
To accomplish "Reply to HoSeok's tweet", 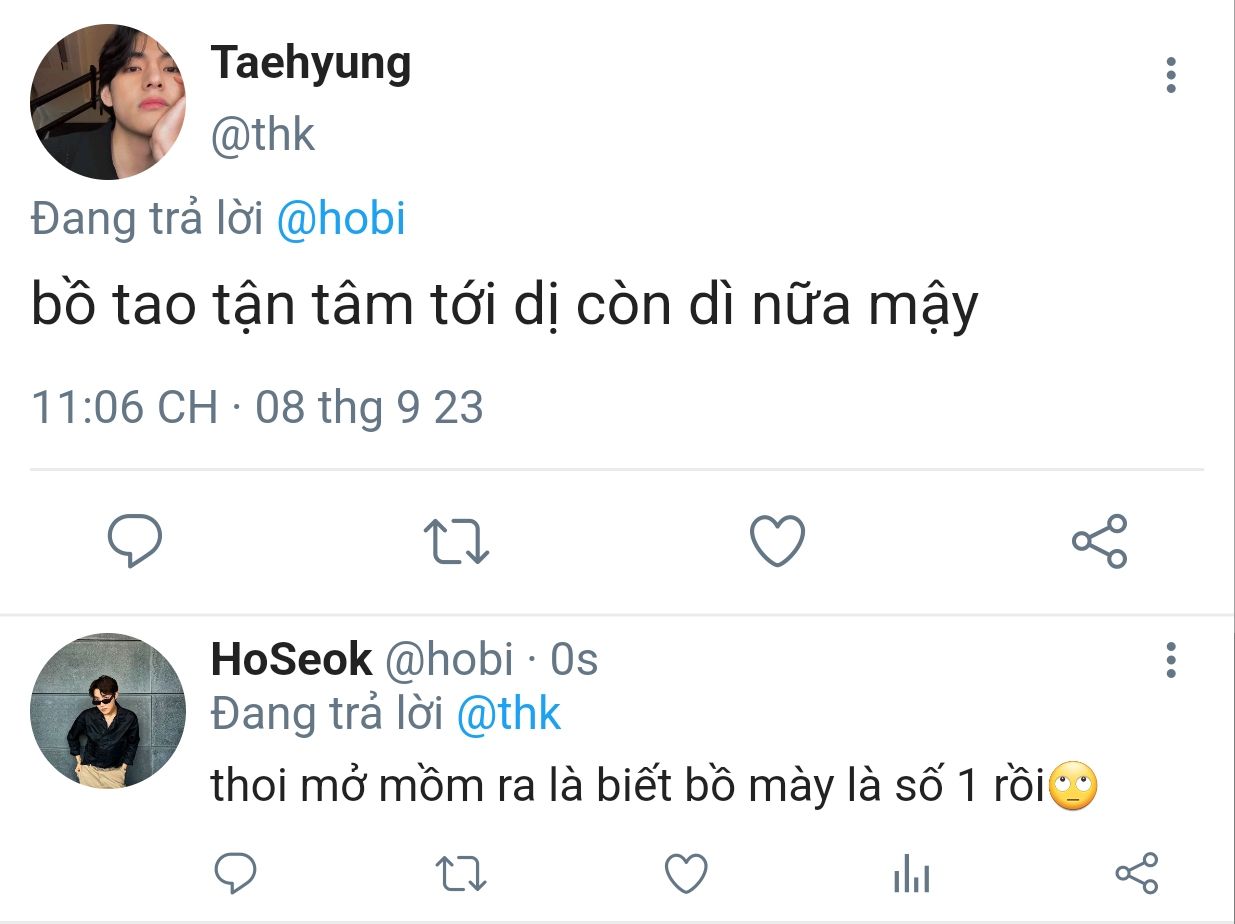I will (236, 873).
